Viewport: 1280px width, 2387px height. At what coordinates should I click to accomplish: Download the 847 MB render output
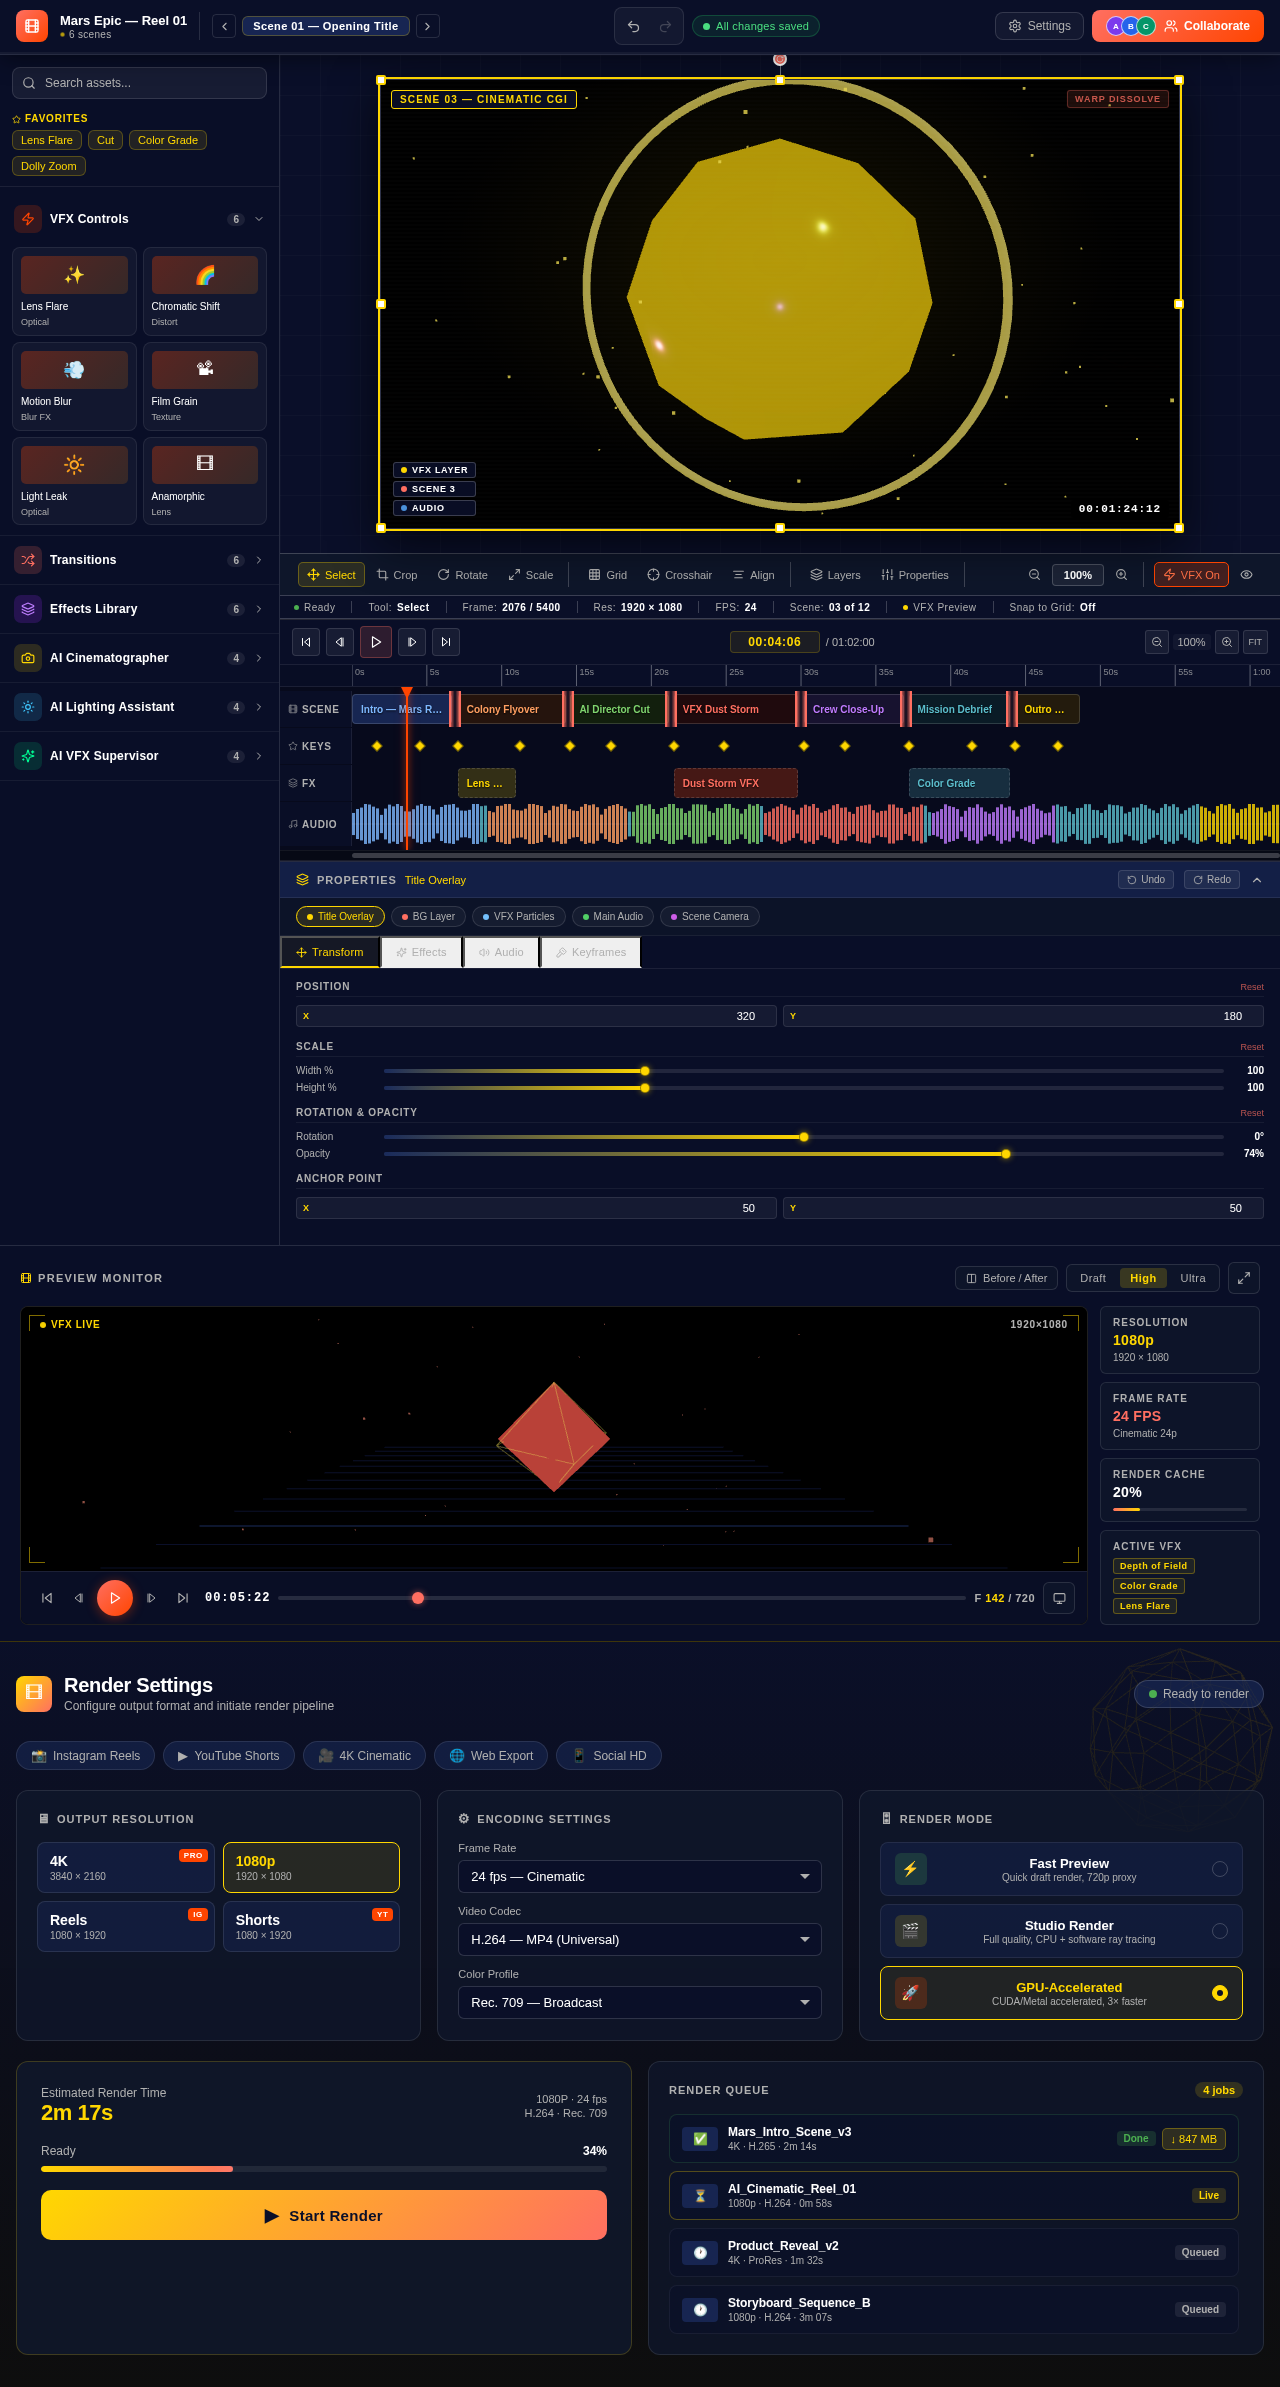(x=1194, y=2138)
